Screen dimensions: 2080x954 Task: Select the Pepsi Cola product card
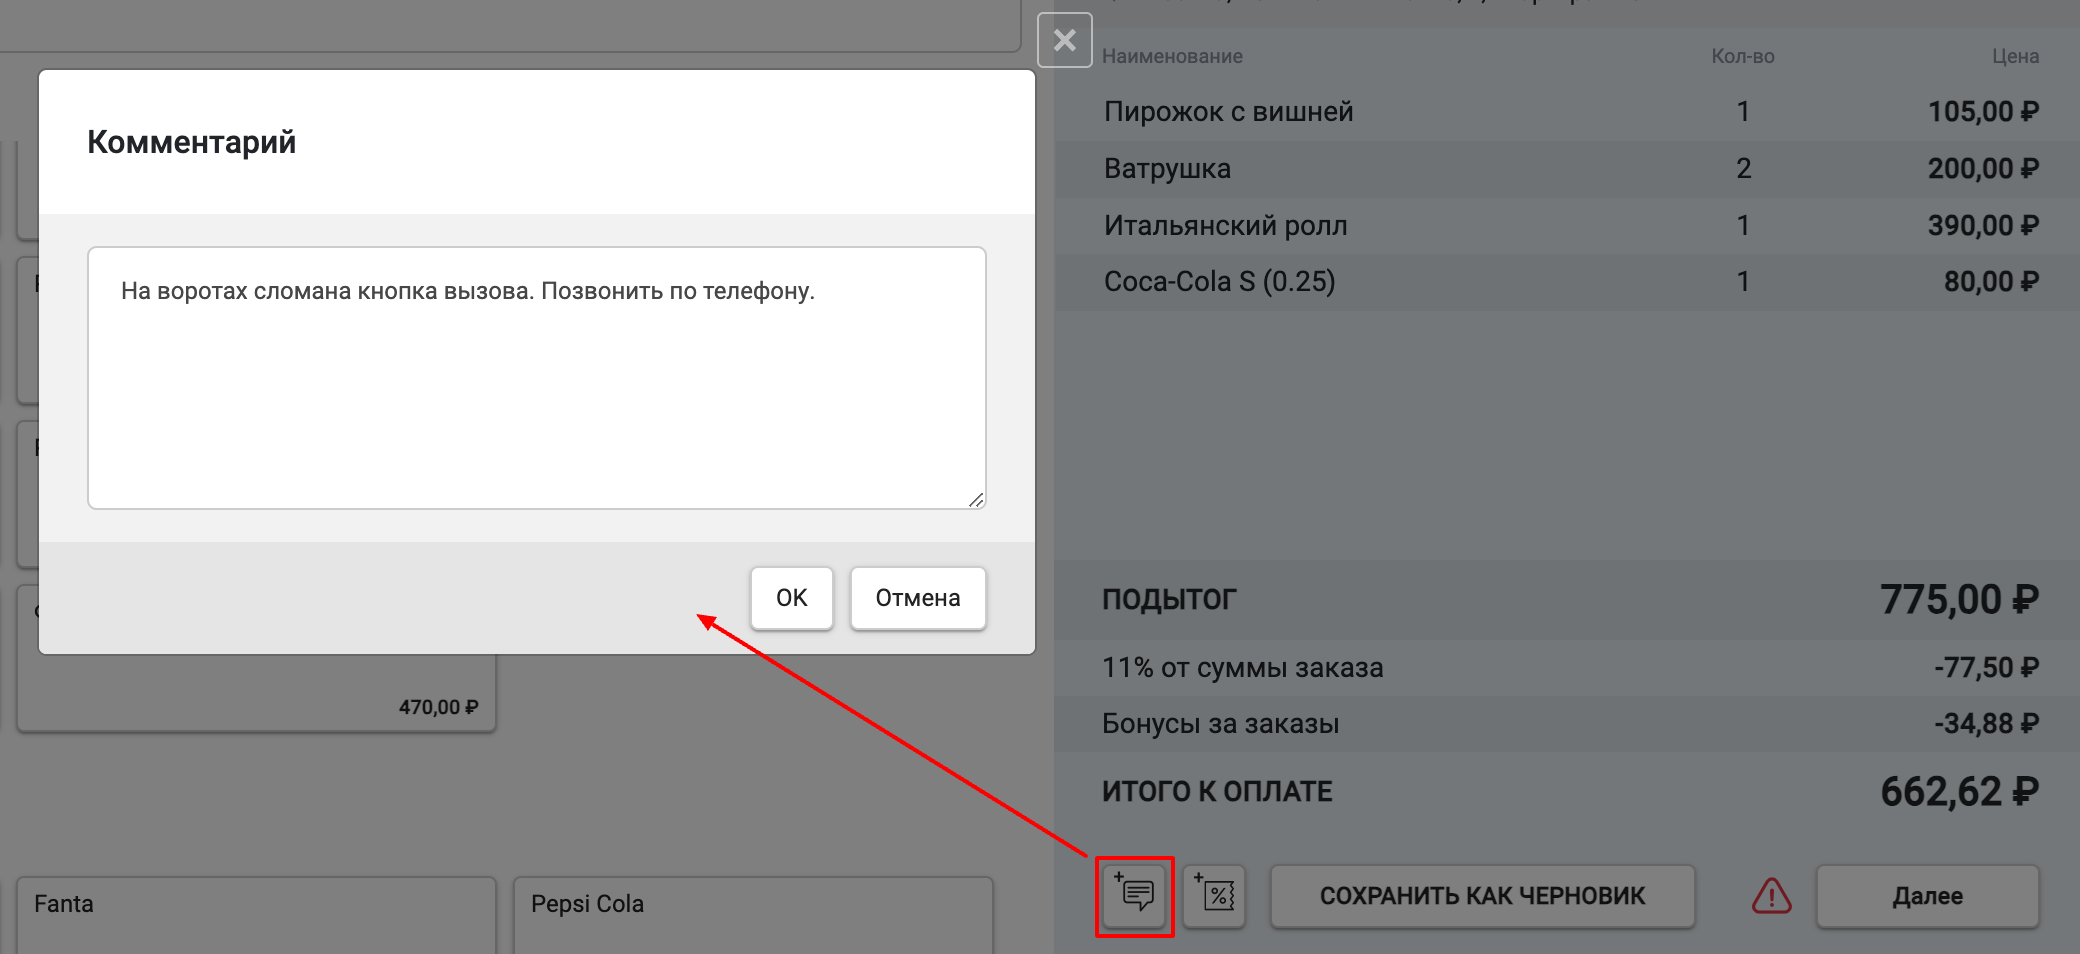point(753,915)
